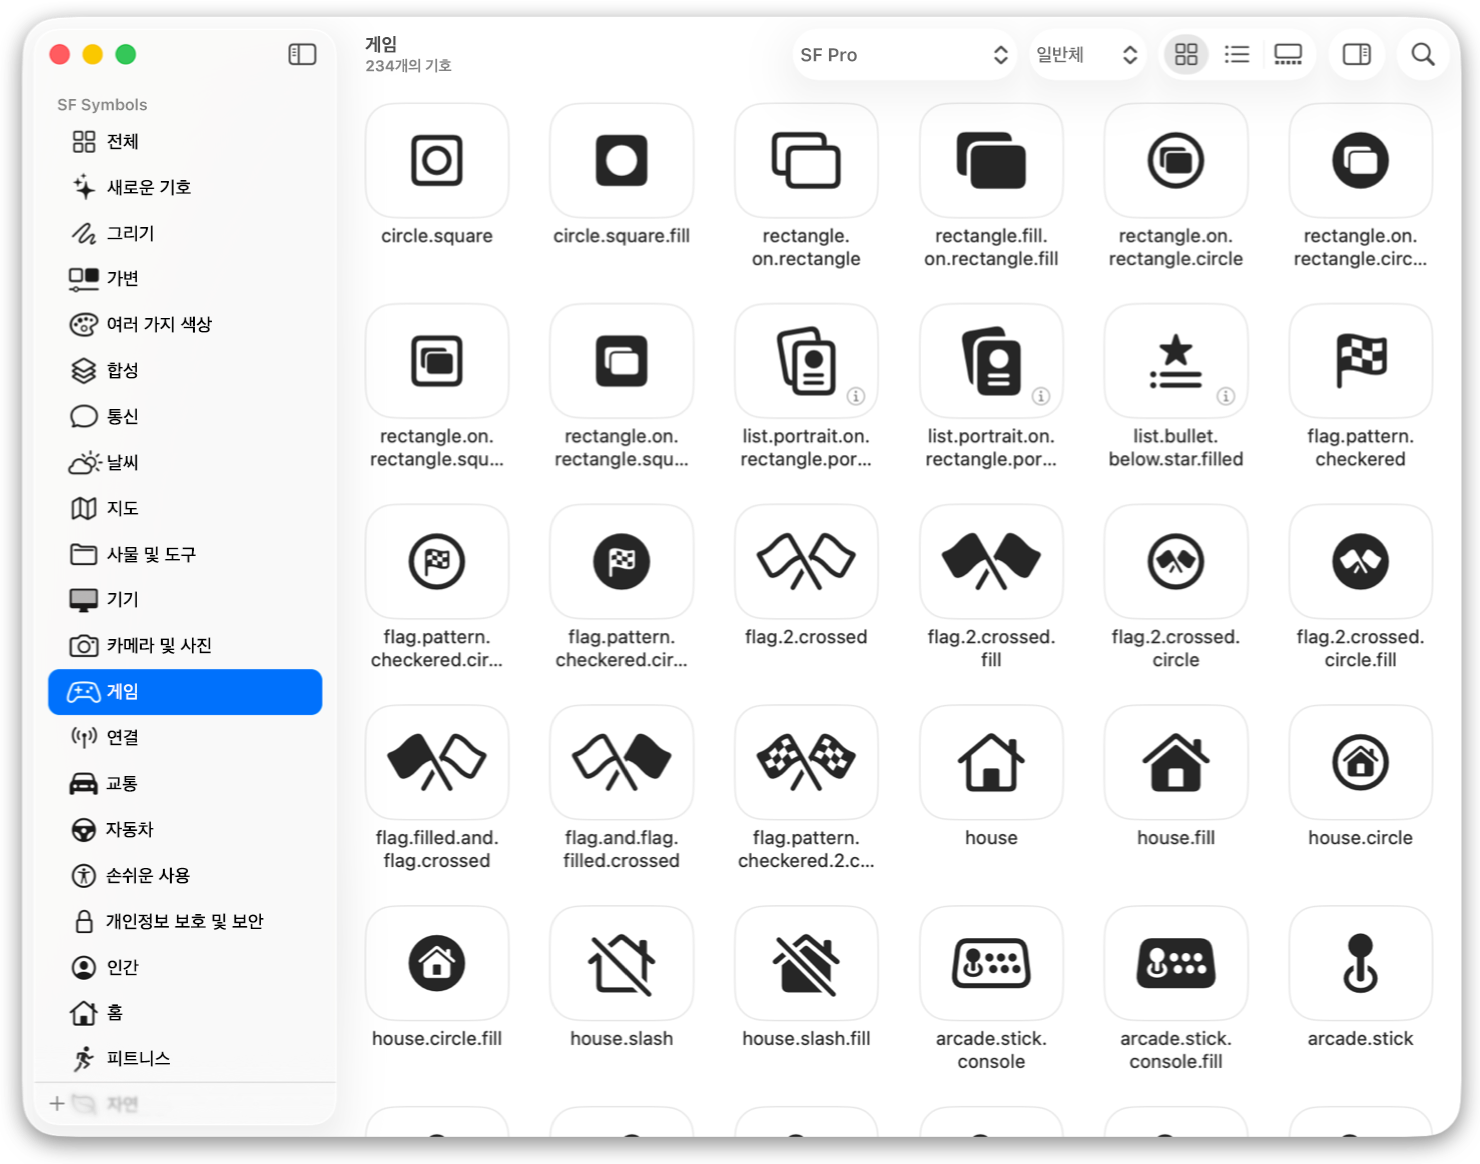Select flag.pattern.checkered symbol
1480x1164 pixels.
click(1361, 361)
